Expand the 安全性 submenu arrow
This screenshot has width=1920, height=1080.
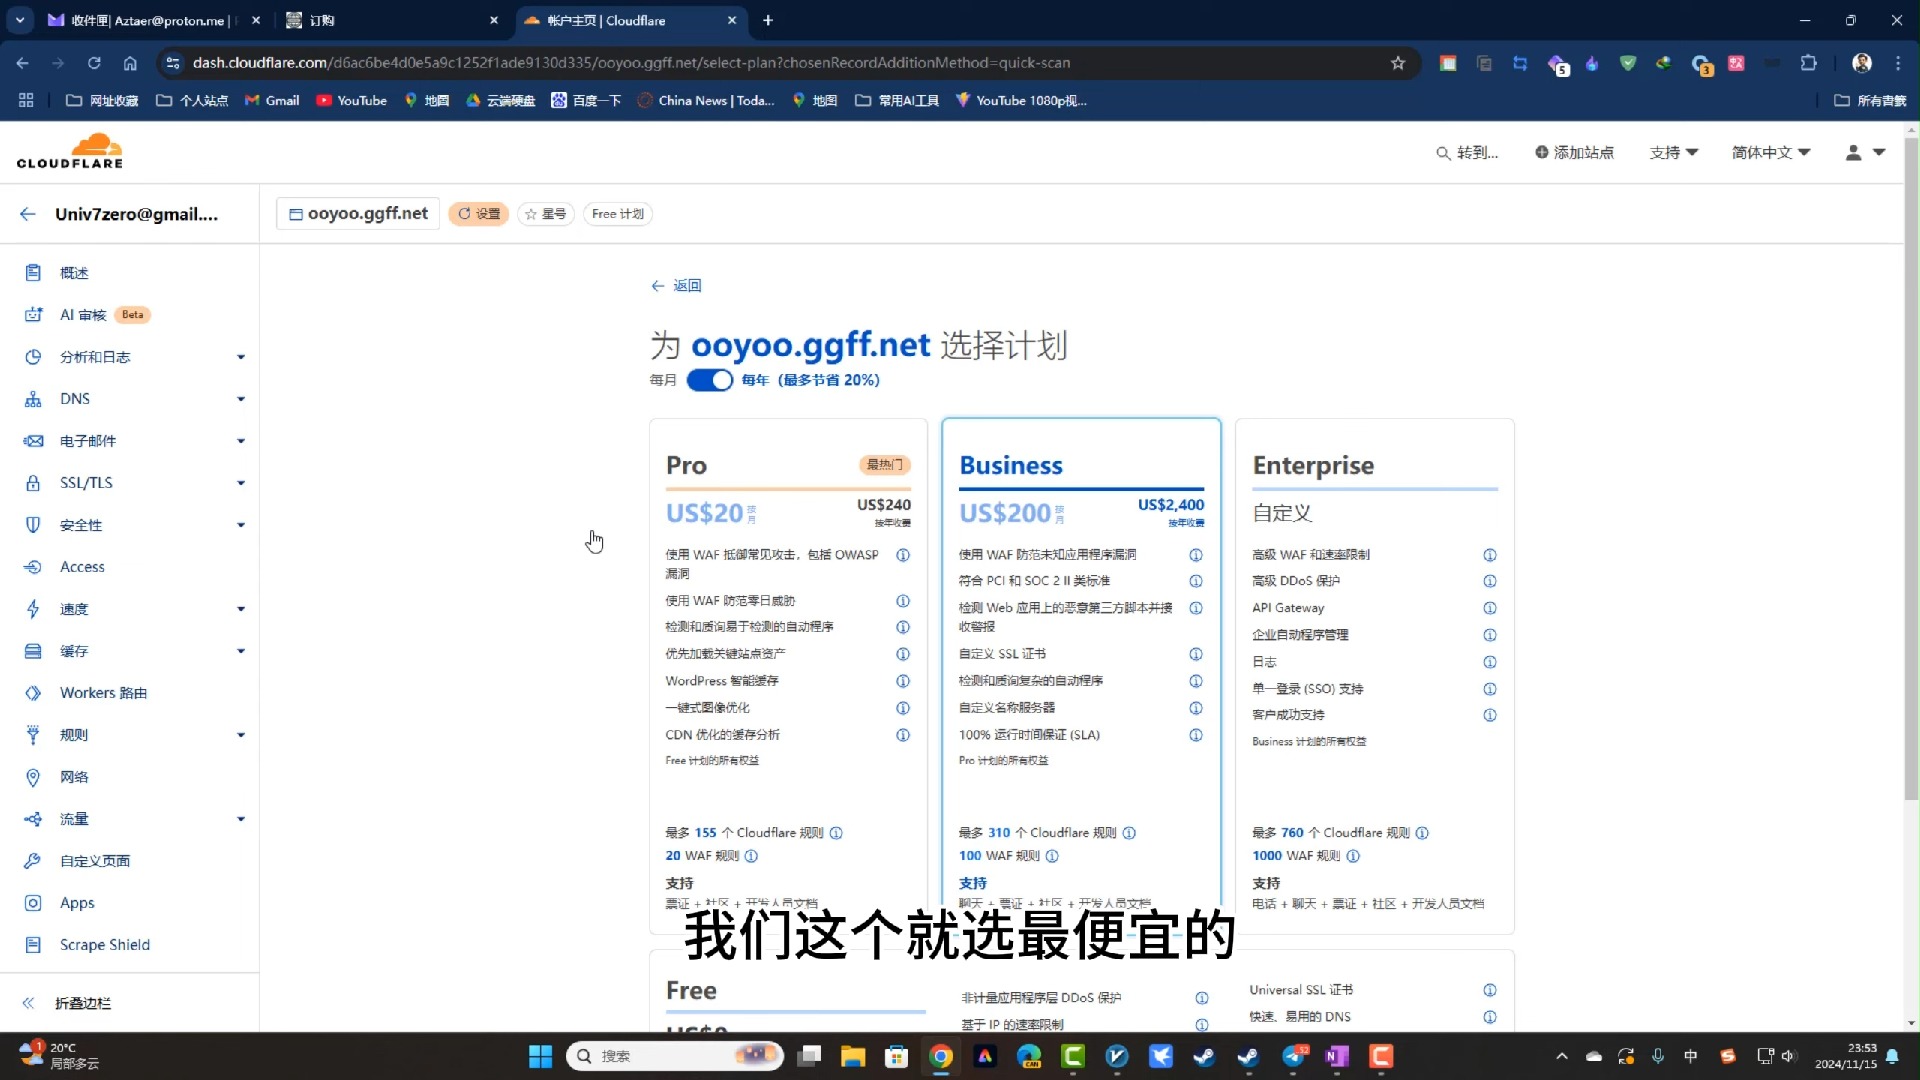pos(241,525)
